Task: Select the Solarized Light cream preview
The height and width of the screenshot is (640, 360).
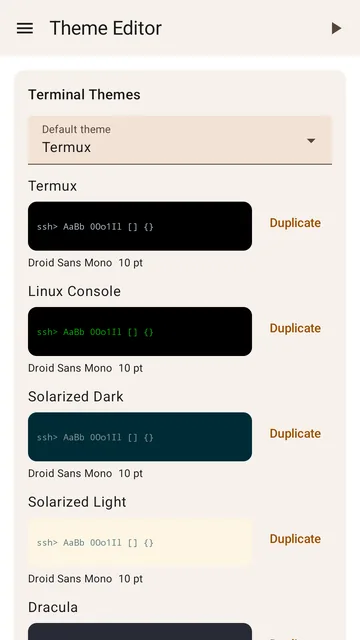Action: click(x=140, y=542)
